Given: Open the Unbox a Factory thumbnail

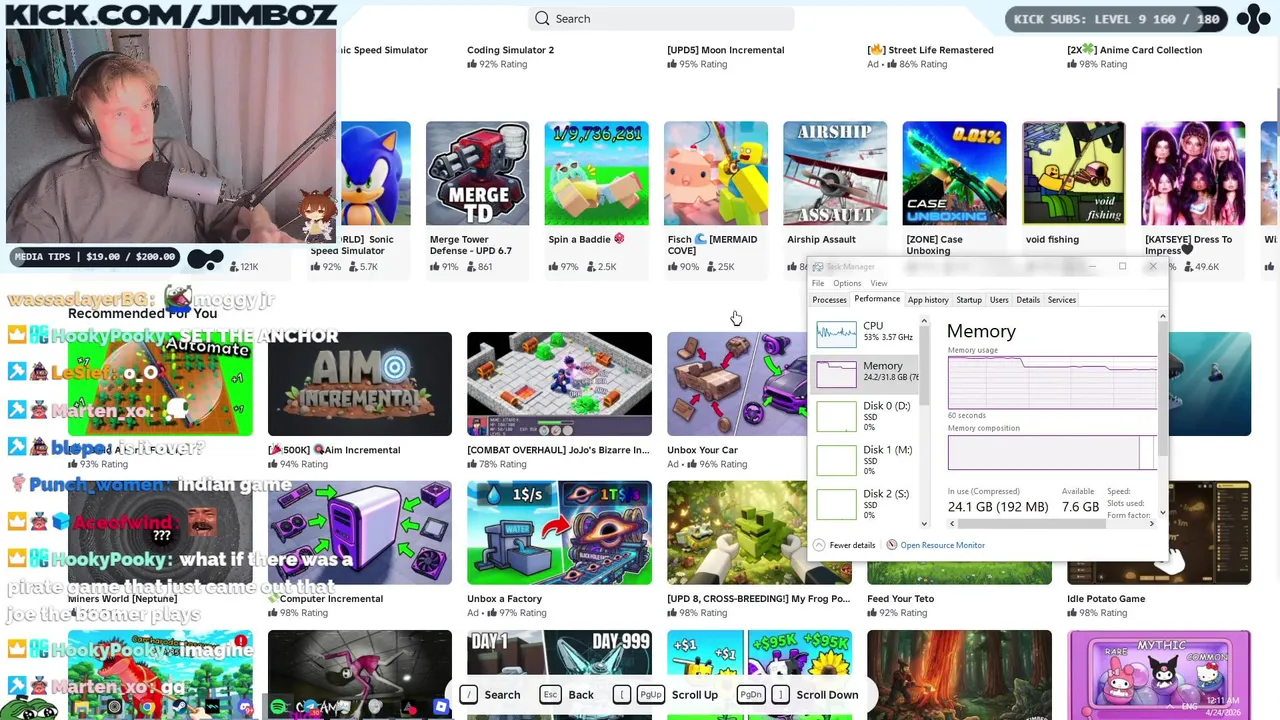Looking at the screenshot, I should (x=559, y=533).
